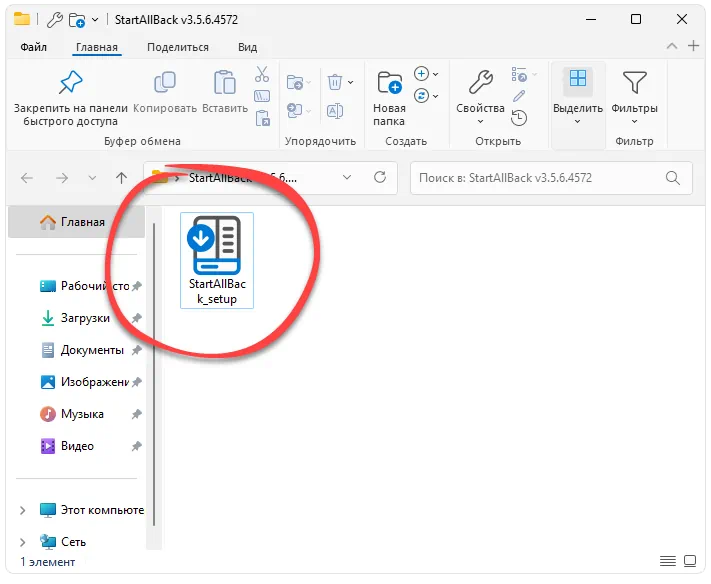Expand the new item dropdown arrow
711x584 pixels.
click(435, 74)
